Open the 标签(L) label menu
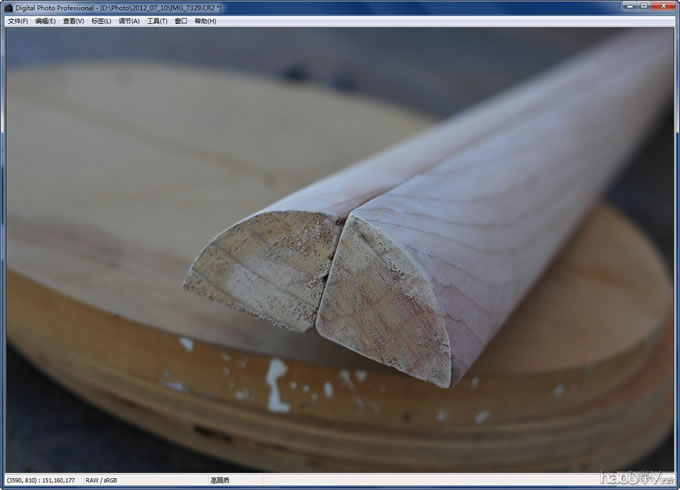Image resolution: width=680 pixels, height=490 pixels. 101,20
